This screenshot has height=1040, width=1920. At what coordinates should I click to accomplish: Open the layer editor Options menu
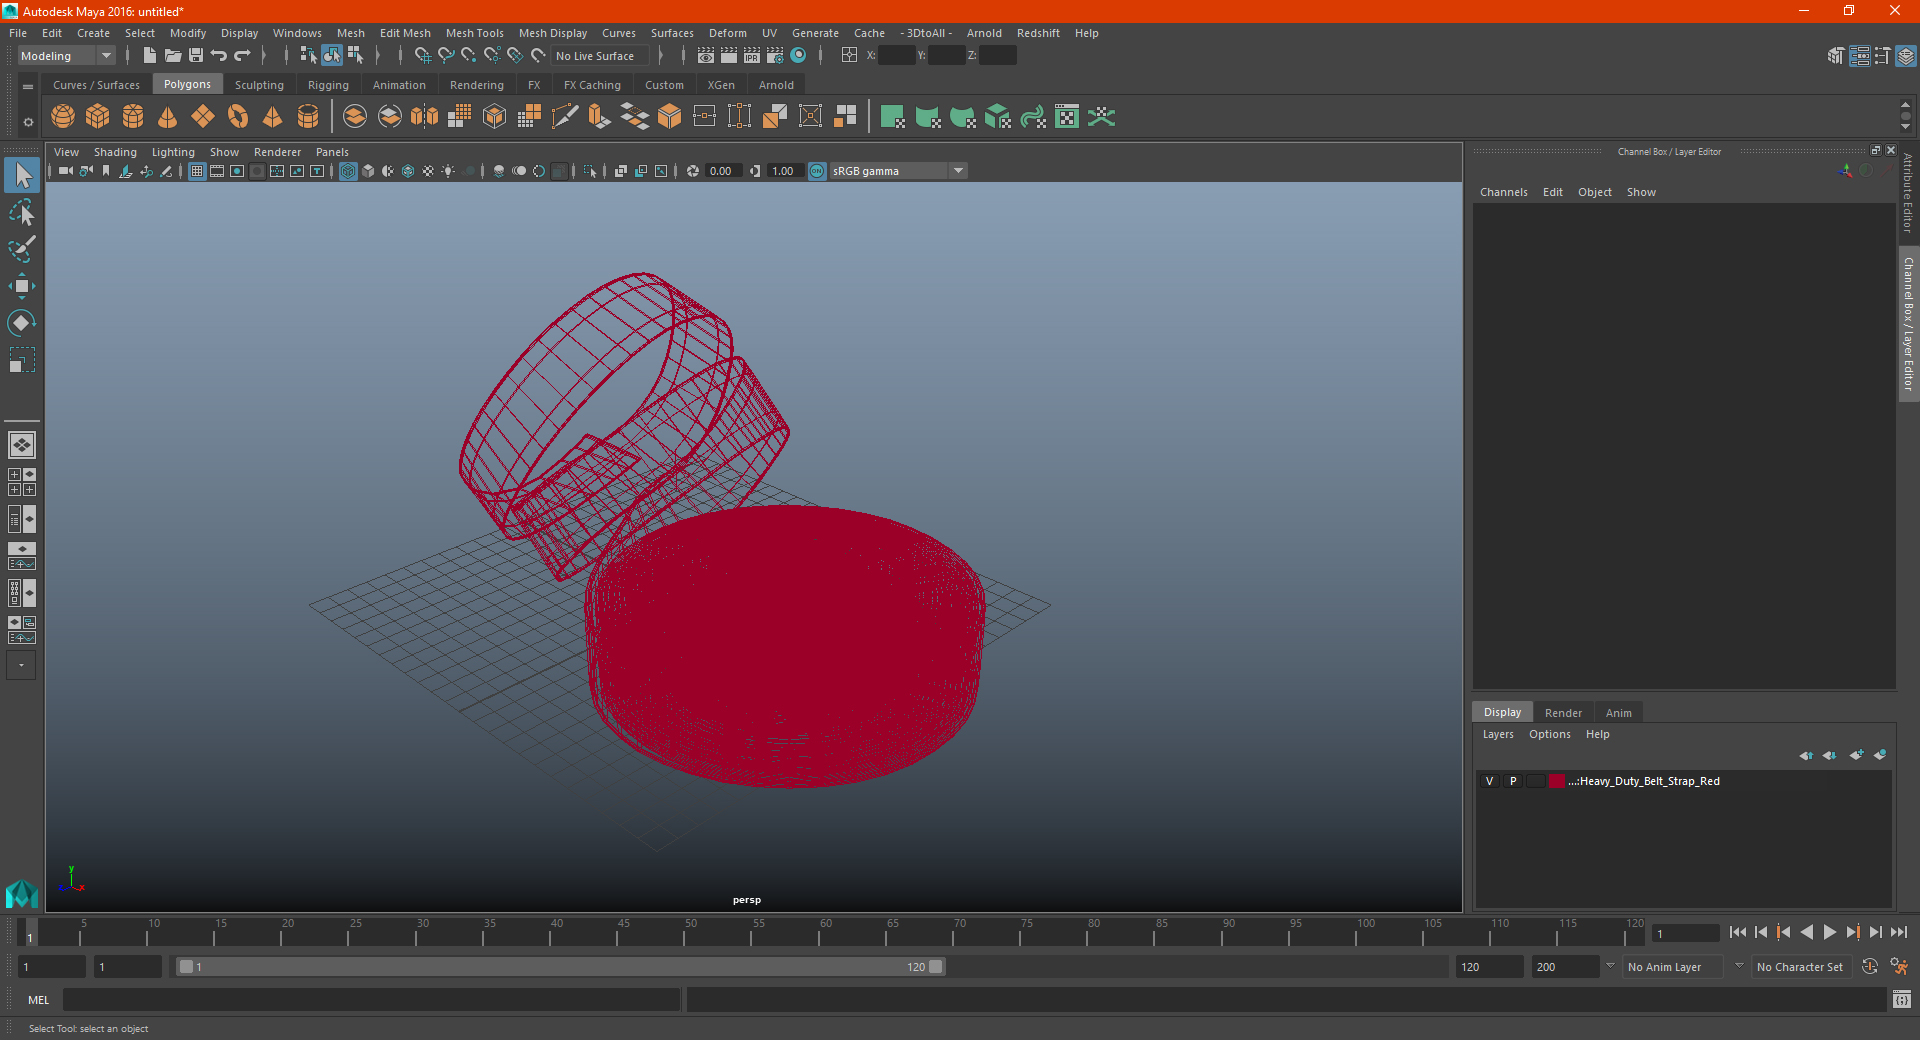(1550, 734)
